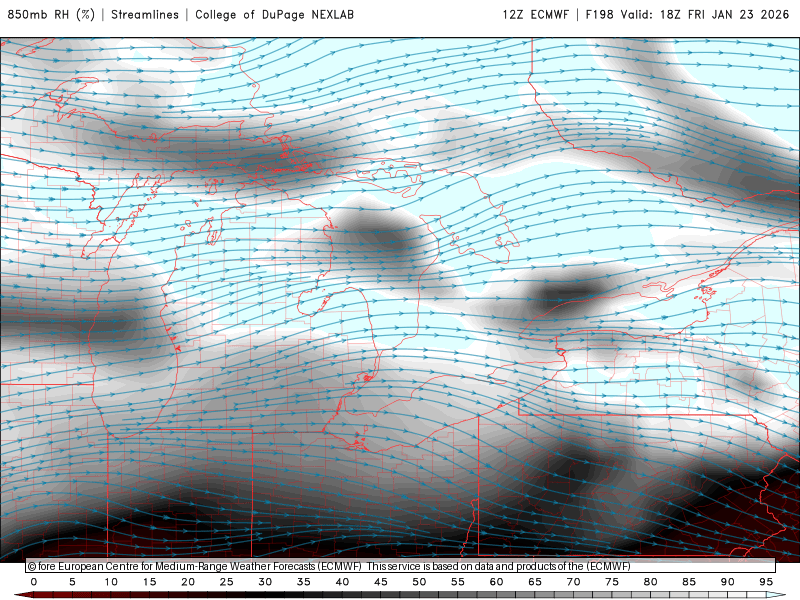Click the "45" tick on the color scale
This screenshot has width=800, height=600.
pyautogui.click(x=381, y=582)
